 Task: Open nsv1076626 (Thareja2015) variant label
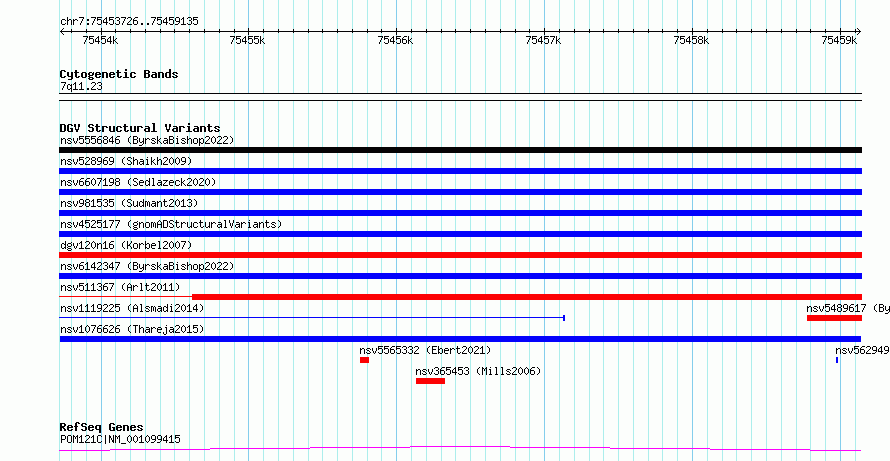(x=132, y=329)
